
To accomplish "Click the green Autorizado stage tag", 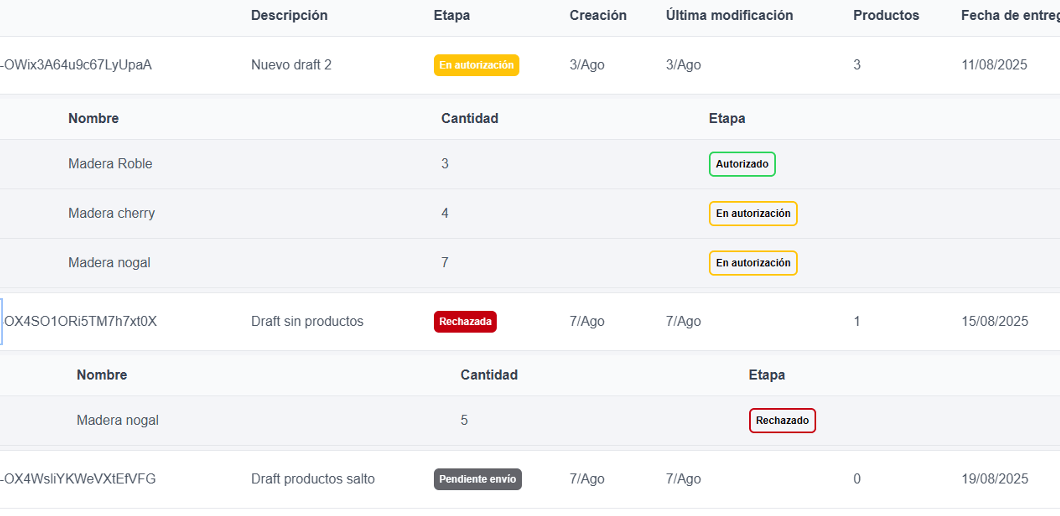I will [742, 164].
